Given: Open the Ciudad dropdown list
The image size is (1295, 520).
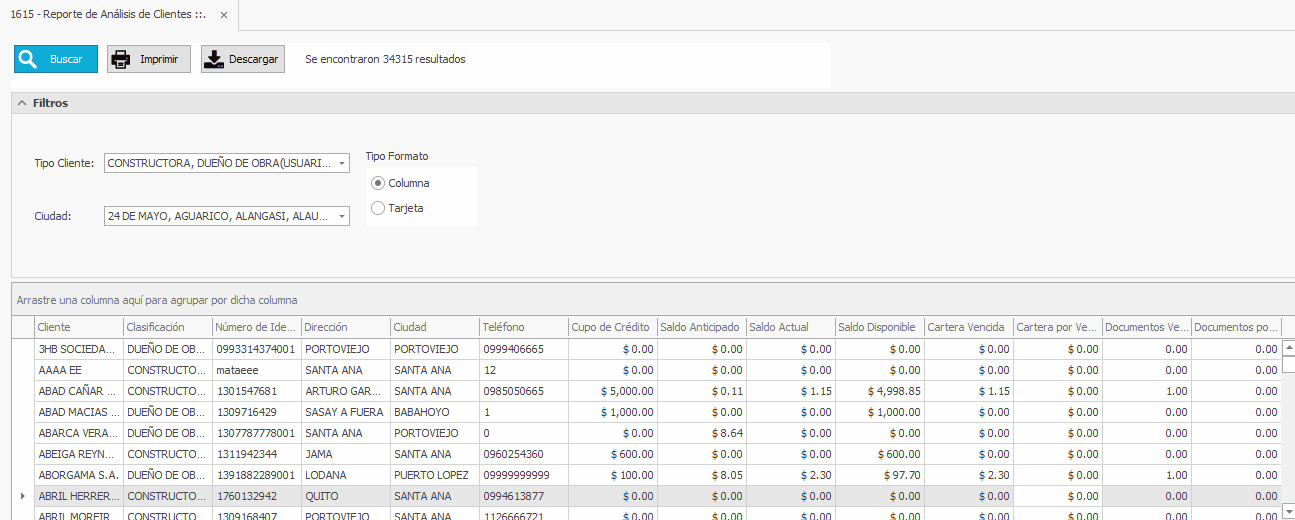Looking at the screenshot, I should coord(342,216).
